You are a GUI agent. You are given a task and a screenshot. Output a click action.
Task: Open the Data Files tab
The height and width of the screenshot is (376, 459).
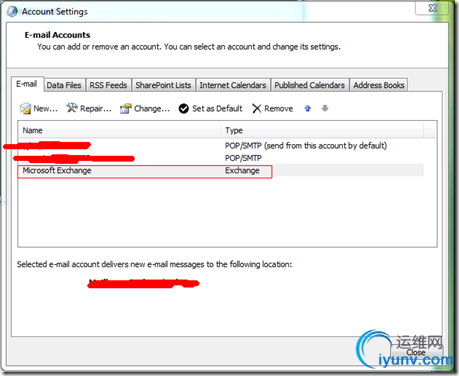point(64,85)
